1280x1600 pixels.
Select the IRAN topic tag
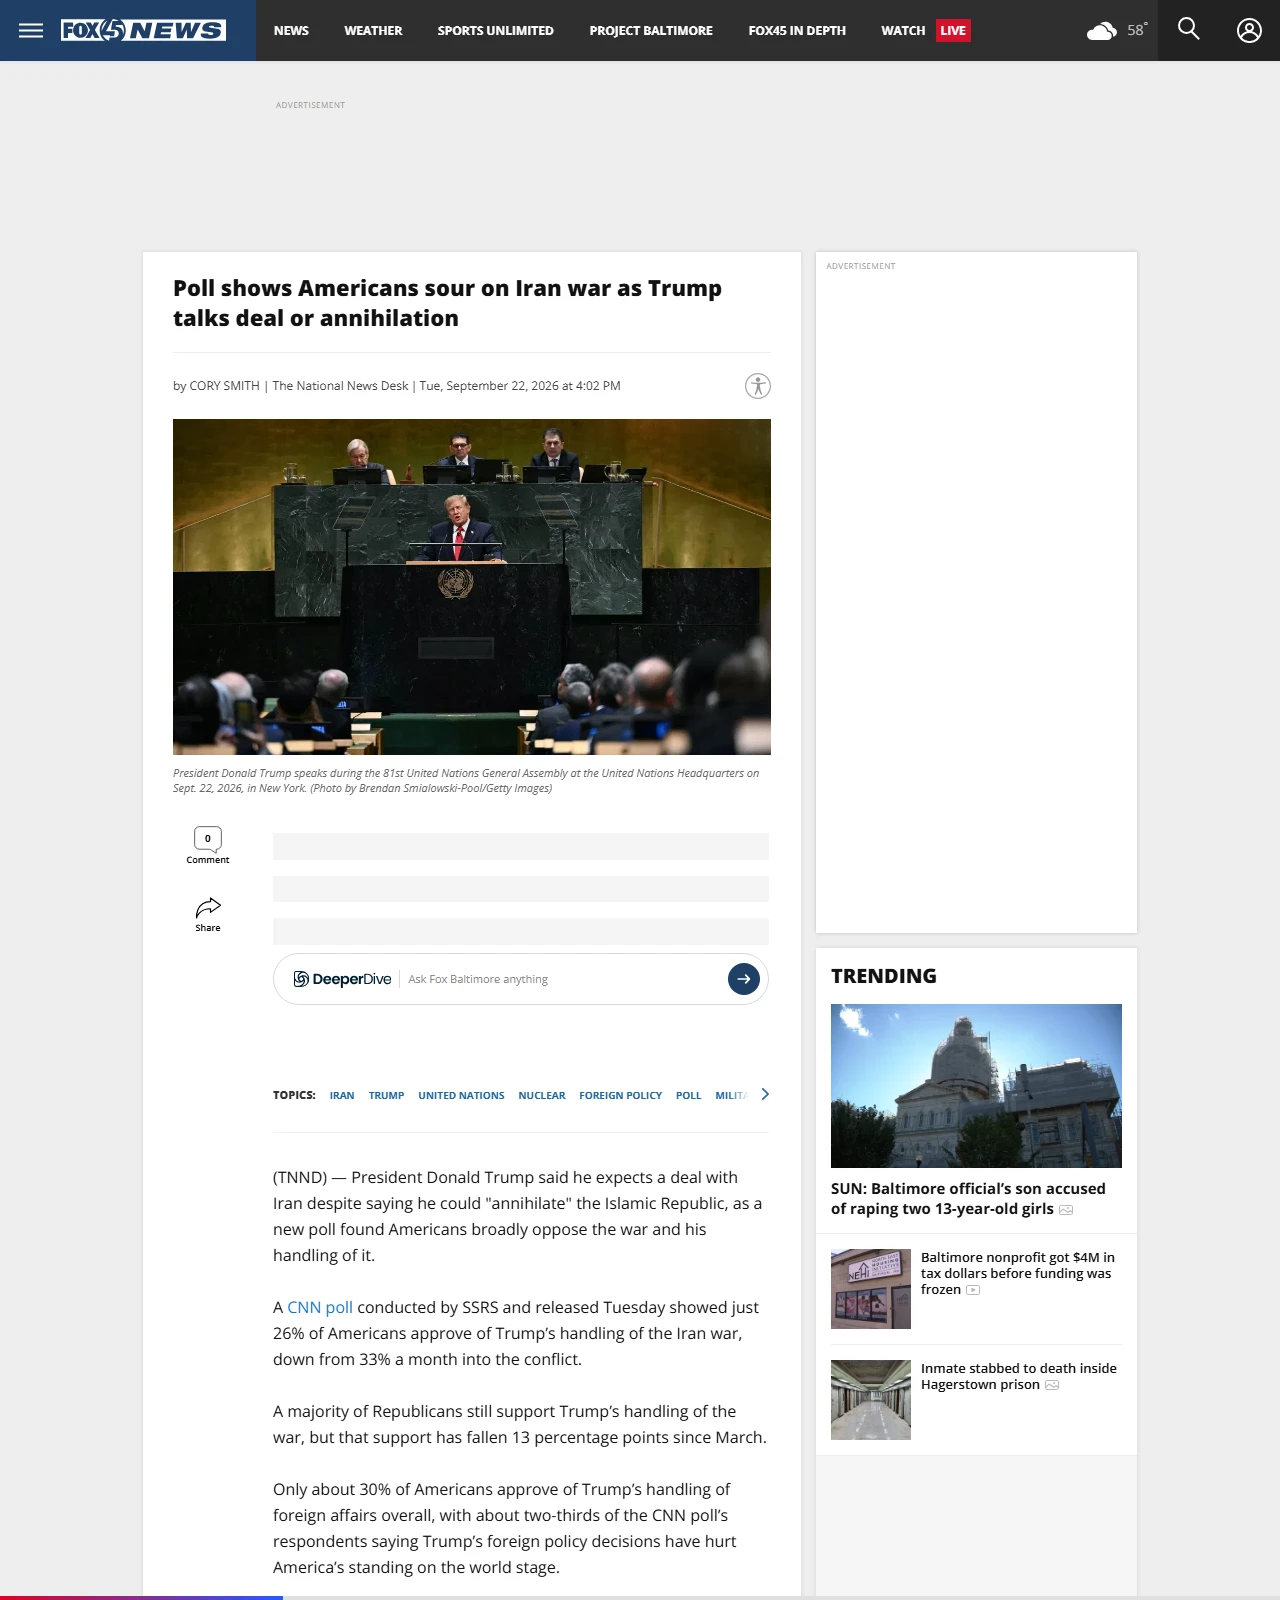point(342,1095)
